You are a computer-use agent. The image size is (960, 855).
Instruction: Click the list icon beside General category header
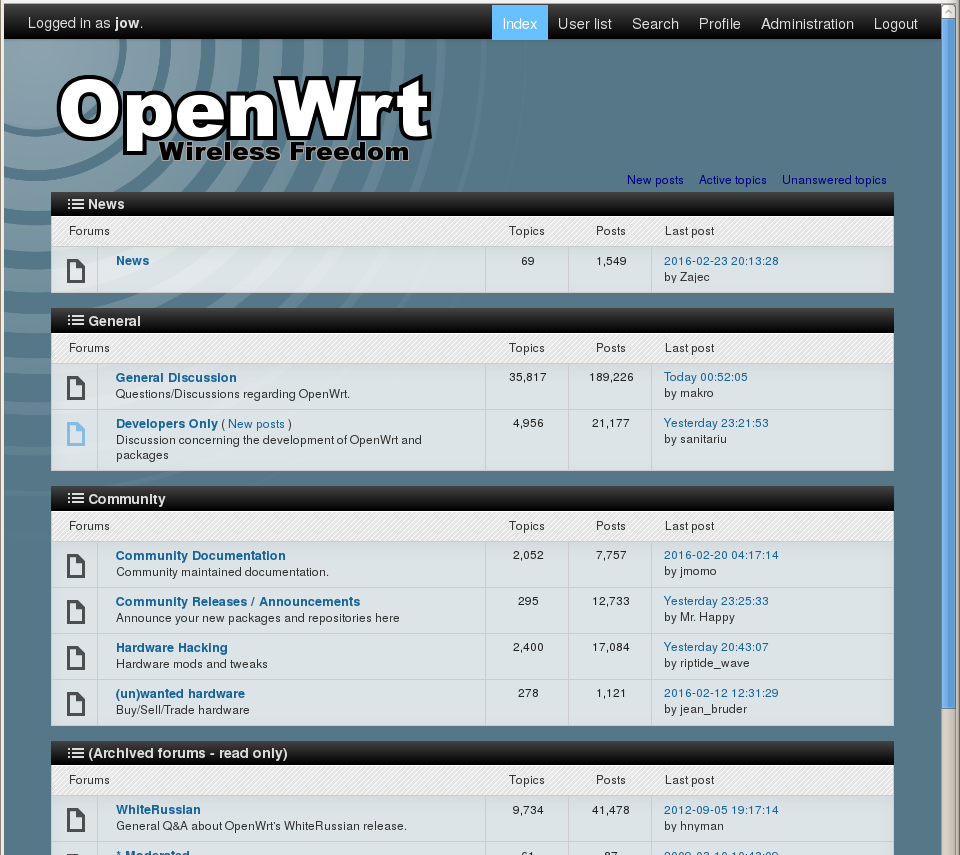(76, 320)
